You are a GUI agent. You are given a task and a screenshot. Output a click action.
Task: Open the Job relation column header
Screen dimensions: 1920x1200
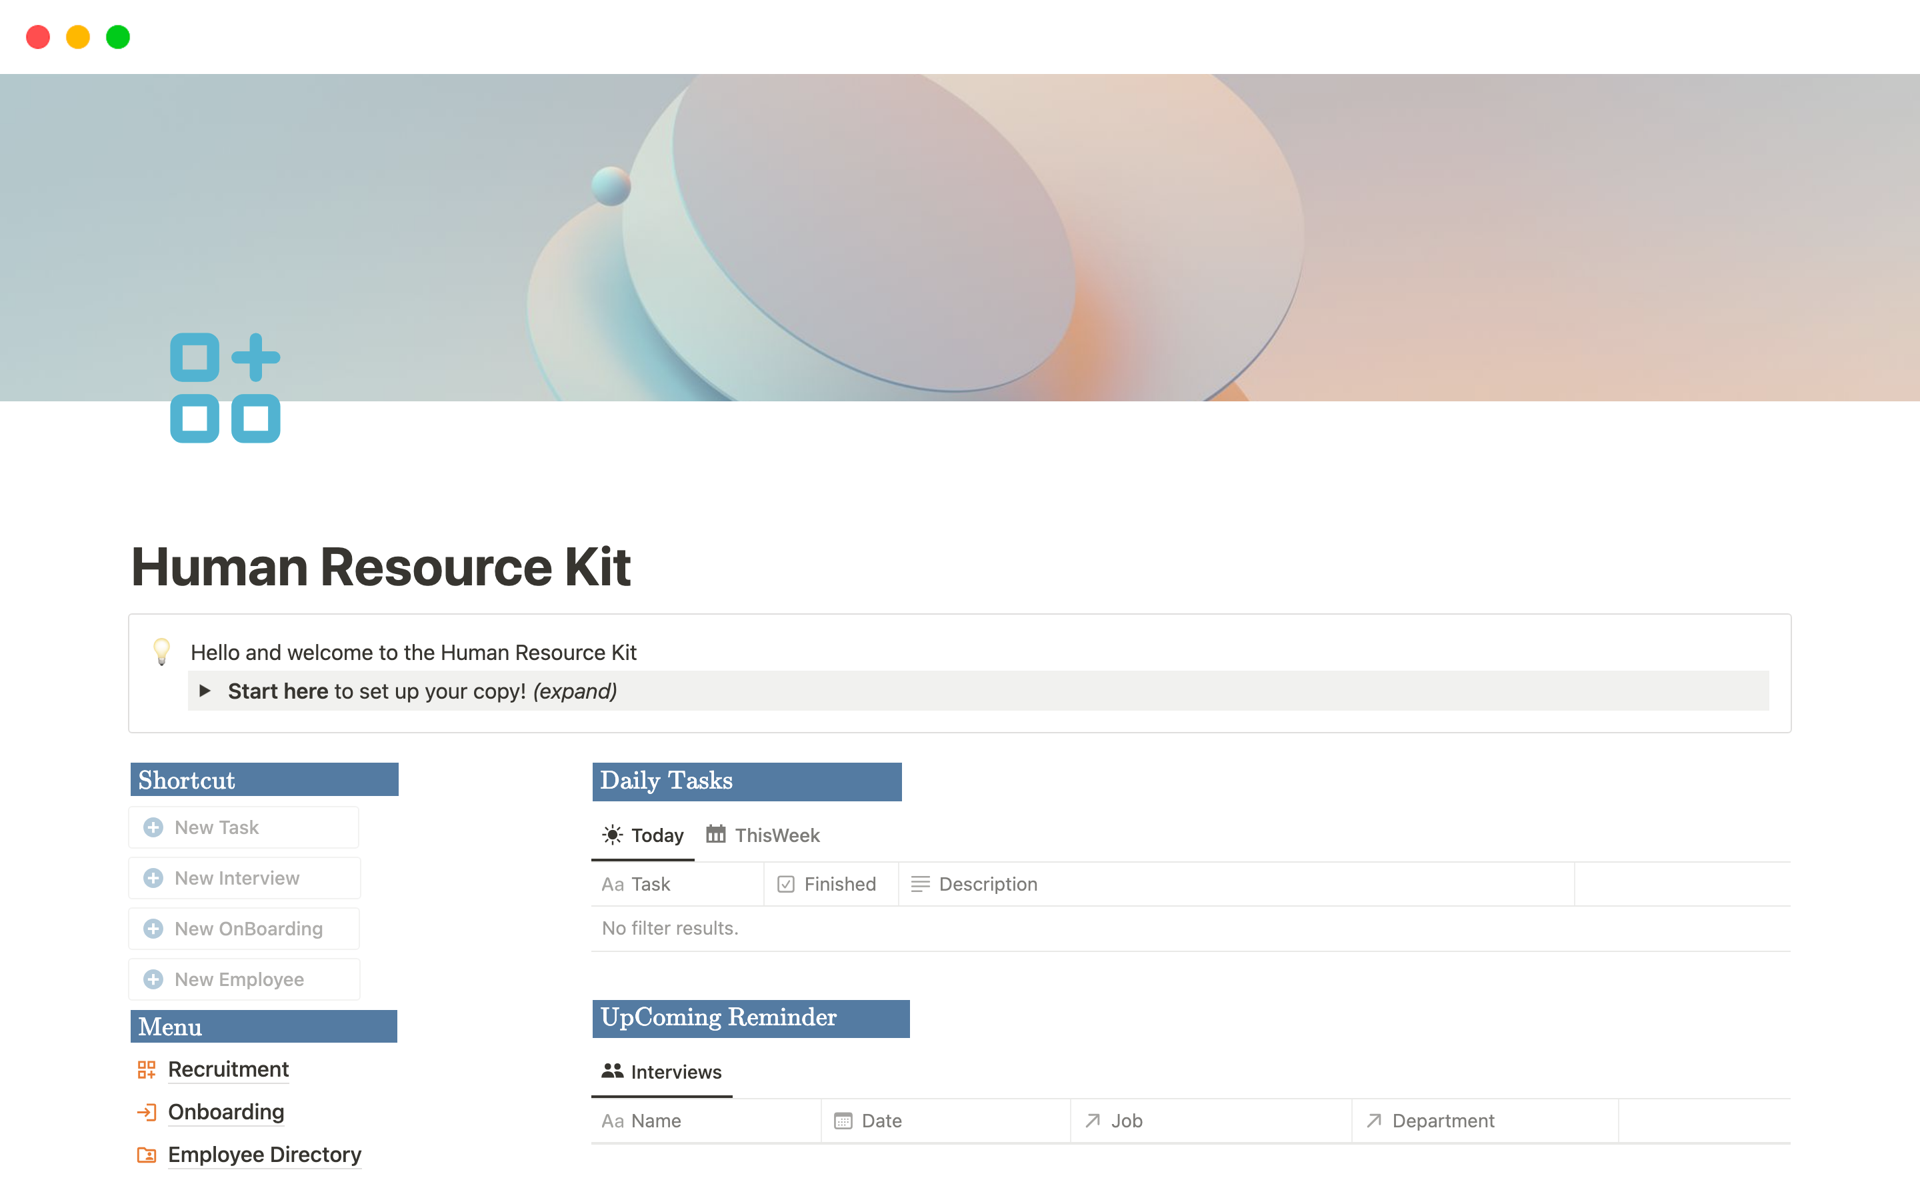click(1126, 1120)
